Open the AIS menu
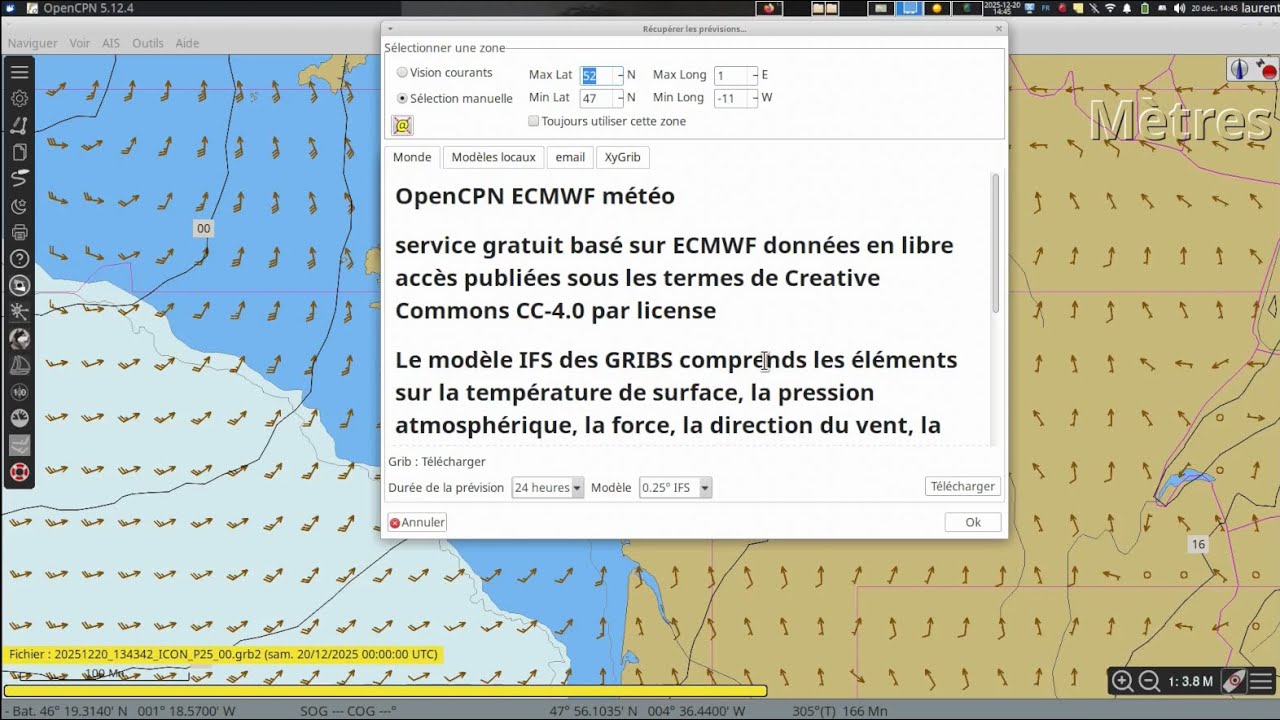 111,43
